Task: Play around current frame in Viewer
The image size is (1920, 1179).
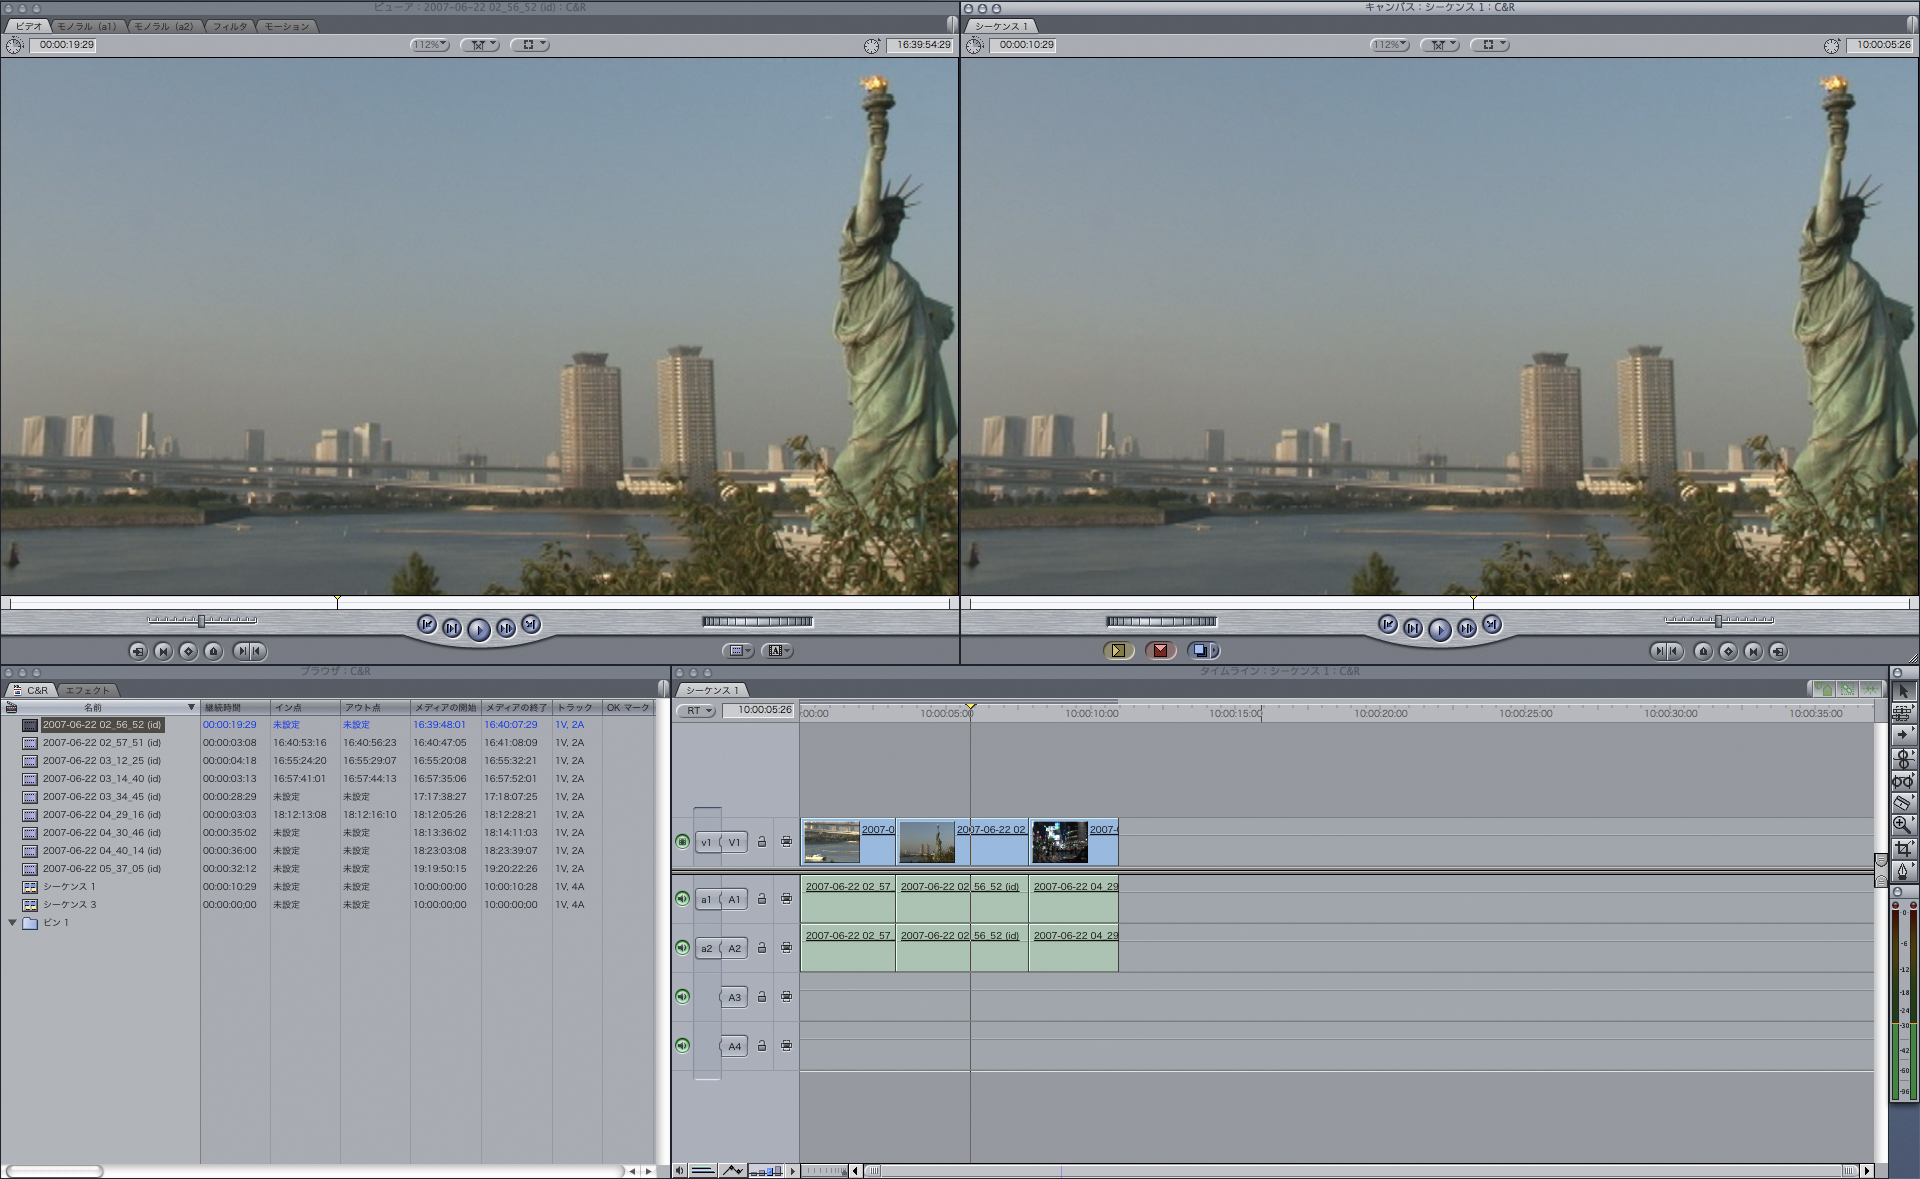Action: tap(506, 628)
